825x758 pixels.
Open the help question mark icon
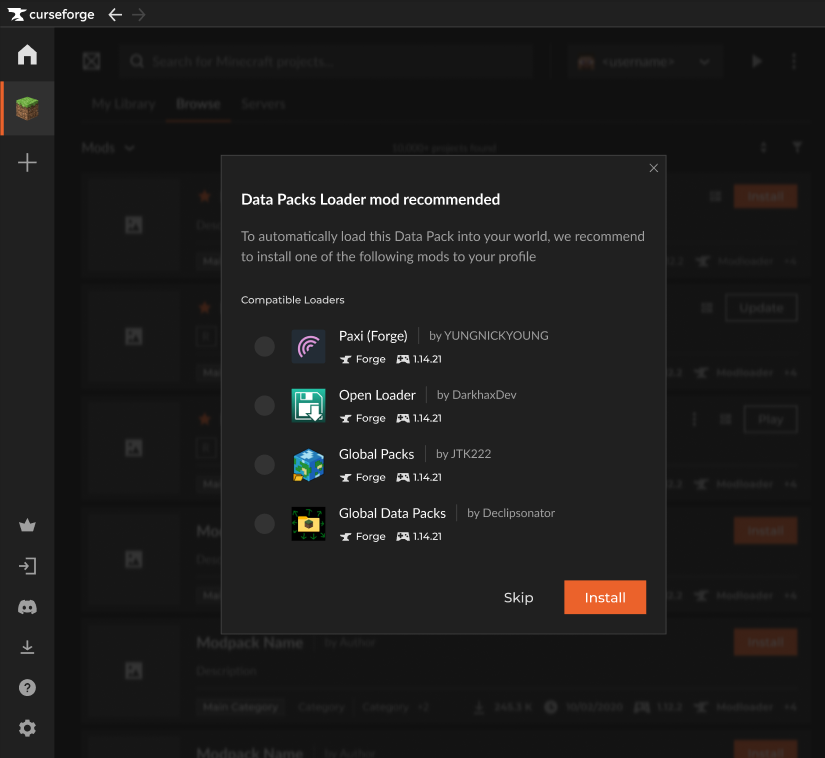click(27, 688)
